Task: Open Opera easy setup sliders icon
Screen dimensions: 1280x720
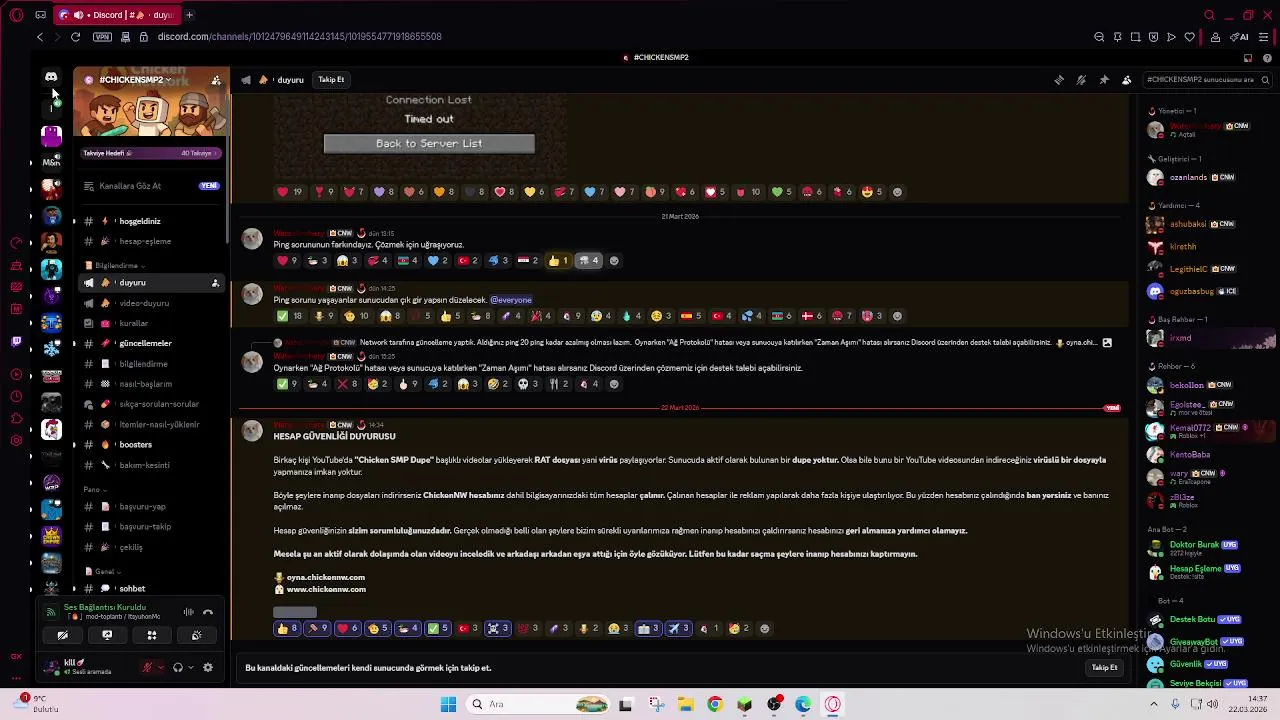Action: [x=1264, y=37]
